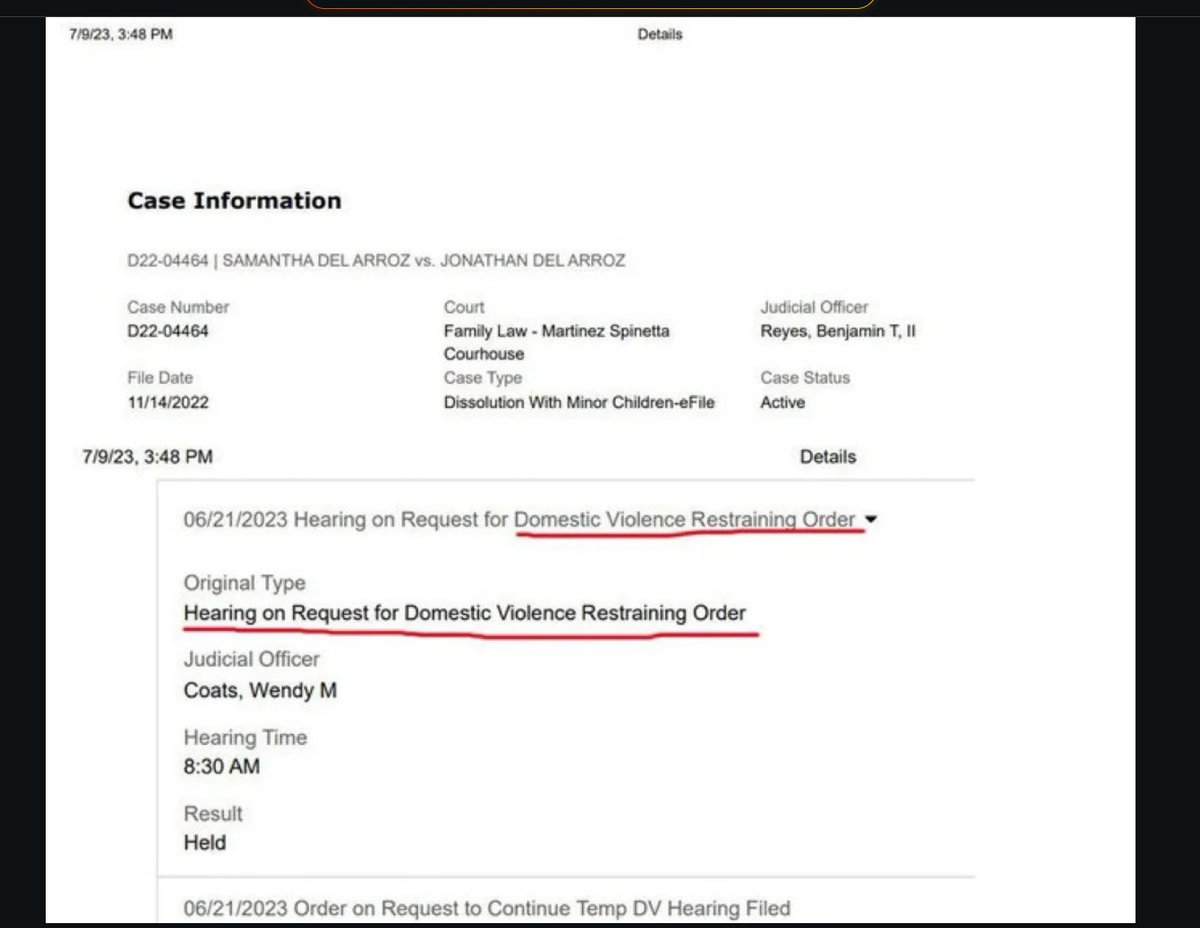Screen dimensions: 1200x928
Task: Click the 'Hearing Time' label
Action: click(245, 738)
